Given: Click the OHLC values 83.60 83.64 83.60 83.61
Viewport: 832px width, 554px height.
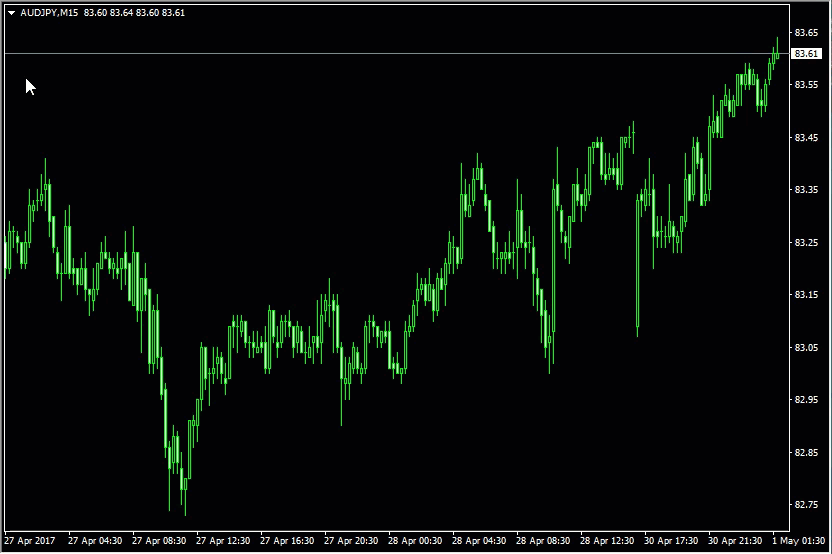Looking at the screenshot, I should (134, 13).
